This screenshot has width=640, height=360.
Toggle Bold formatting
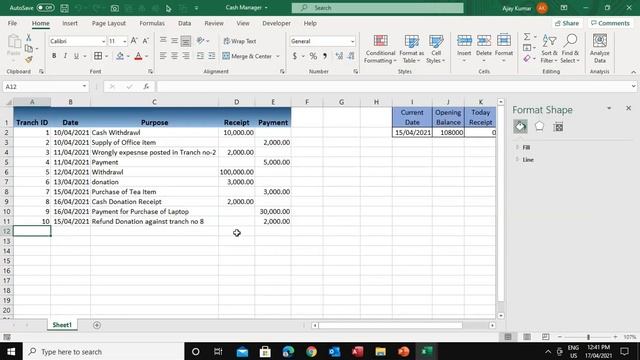(x=54, y=56)
